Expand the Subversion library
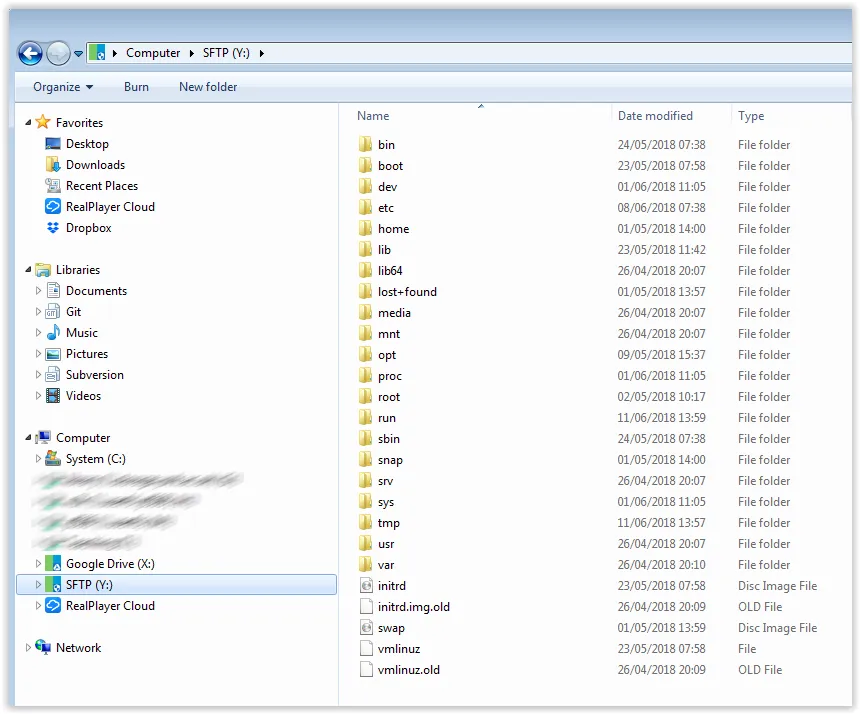The width and height of the screenshot is (860, 714). click(38, 375)
